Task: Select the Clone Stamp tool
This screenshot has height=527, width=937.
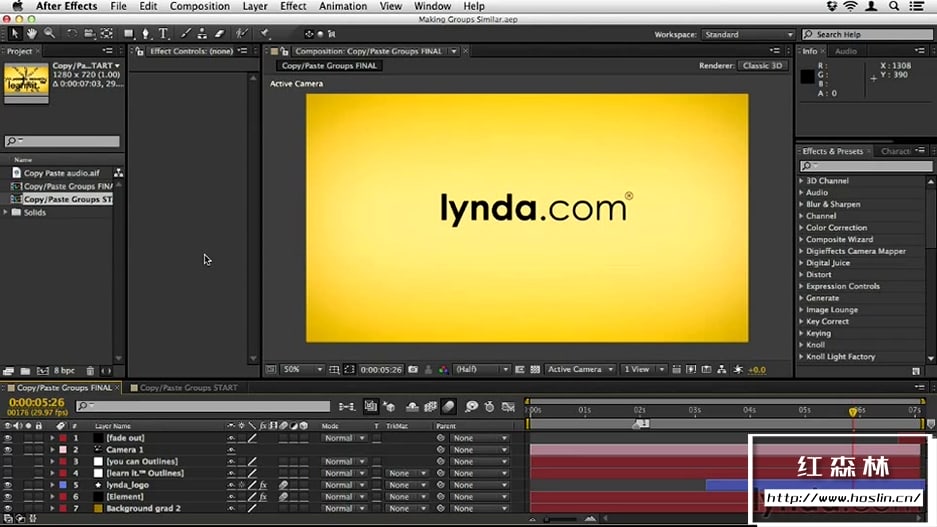Action: click(x=203, y=34)
